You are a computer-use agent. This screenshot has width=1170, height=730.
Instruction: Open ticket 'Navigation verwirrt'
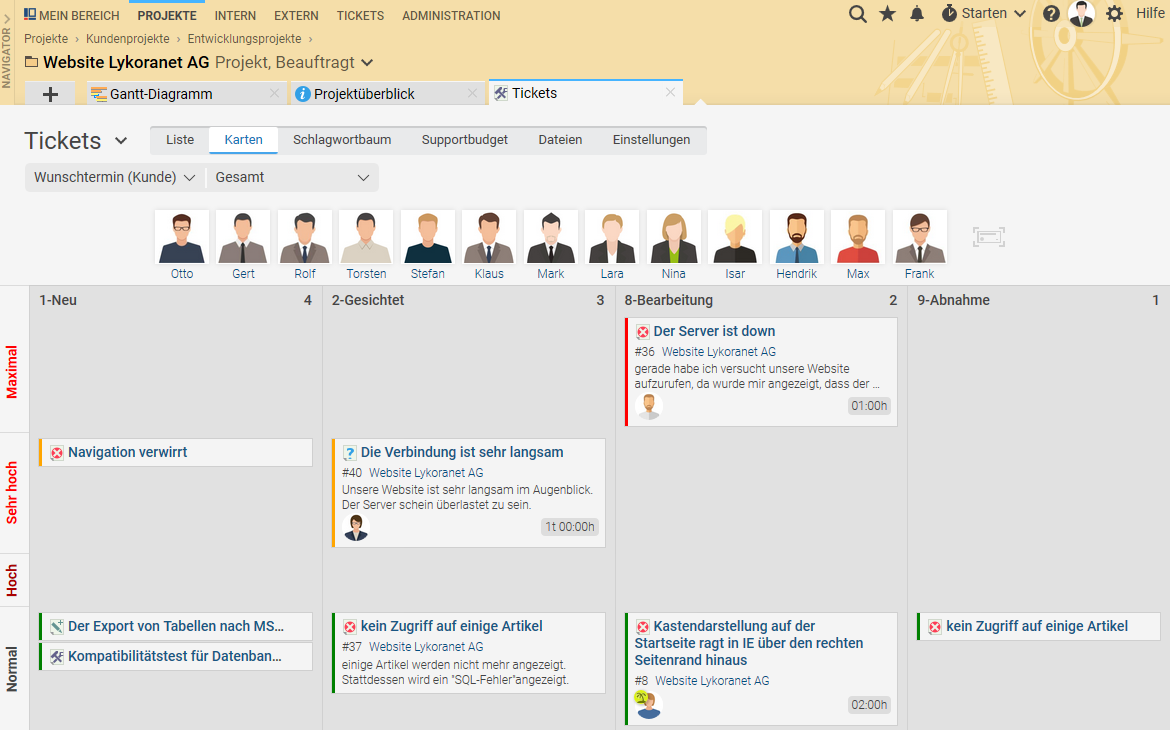128,452
